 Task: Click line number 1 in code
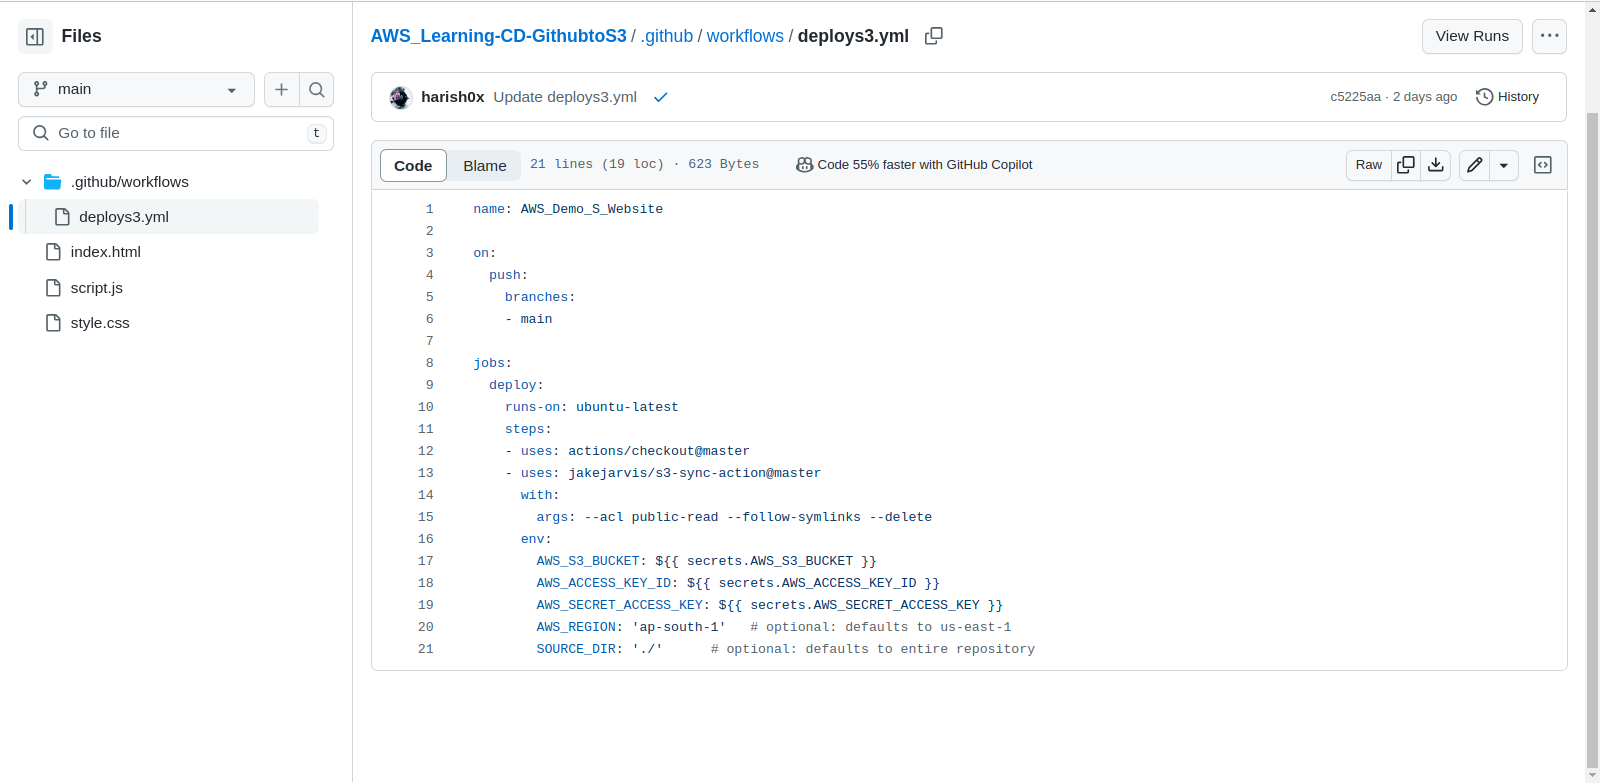[x=430, y=209]
